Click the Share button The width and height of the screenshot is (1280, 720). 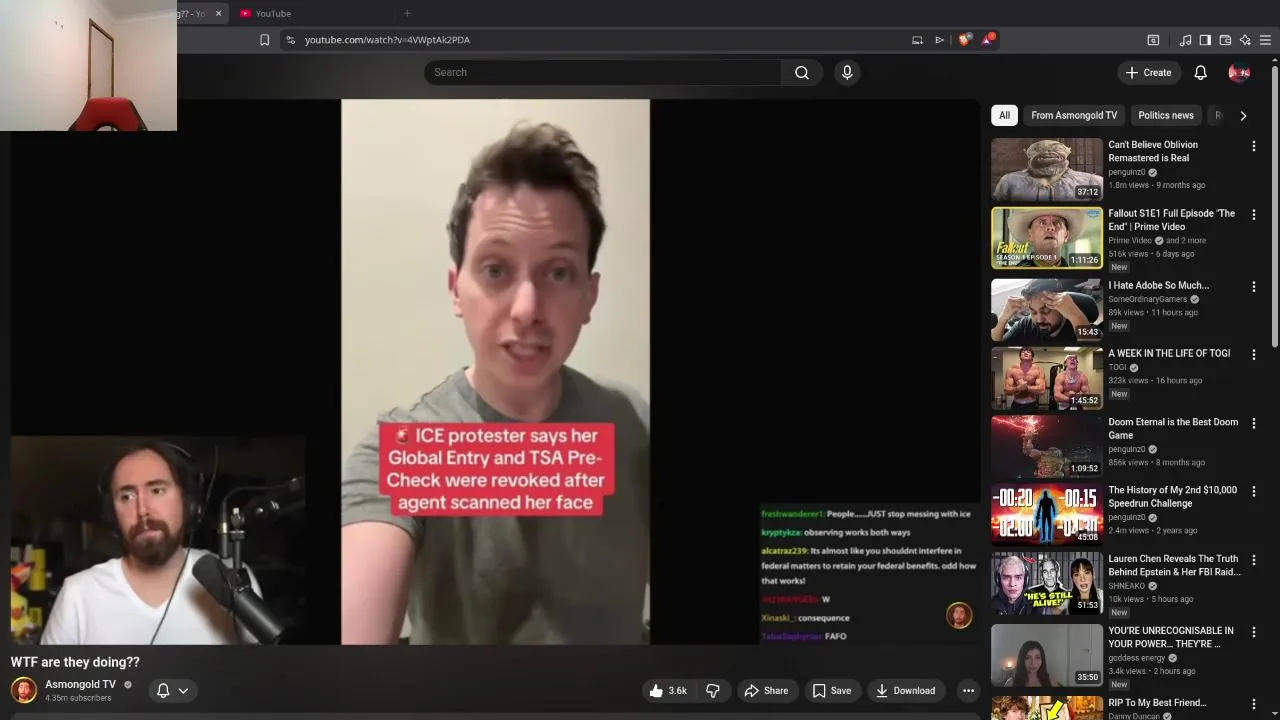point(766,690)
